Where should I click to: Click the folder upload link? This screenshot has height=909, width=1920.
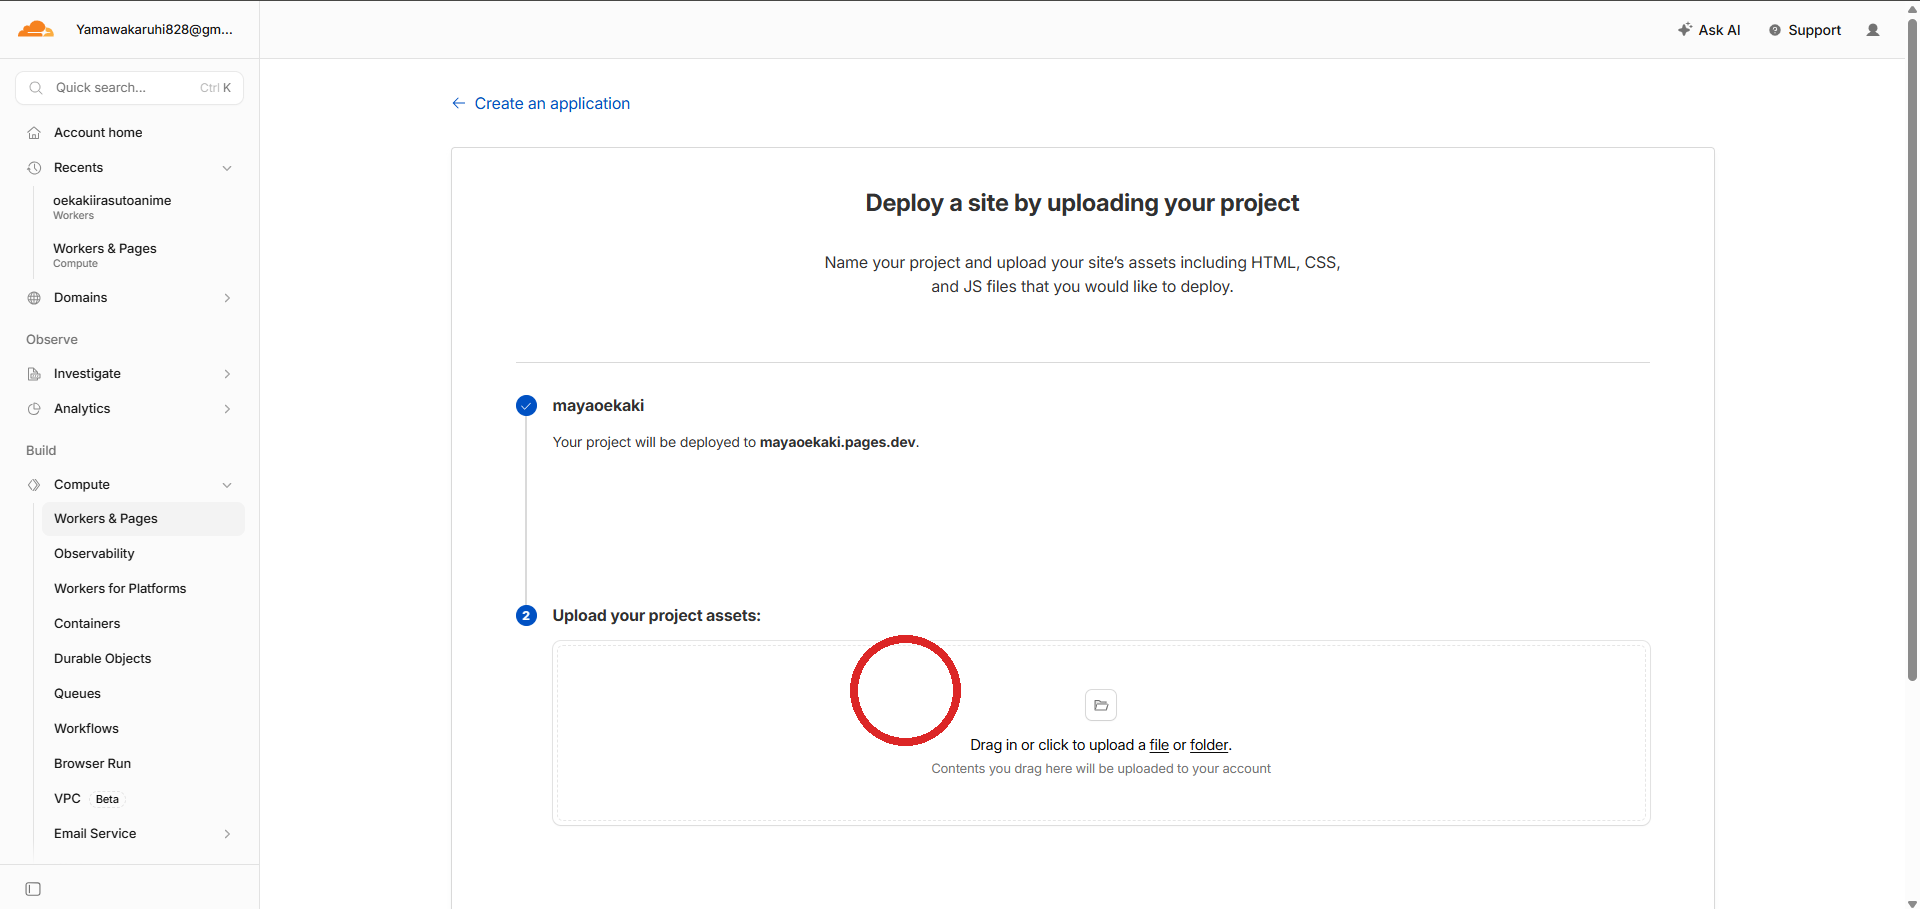click(x=1209, y=745)
